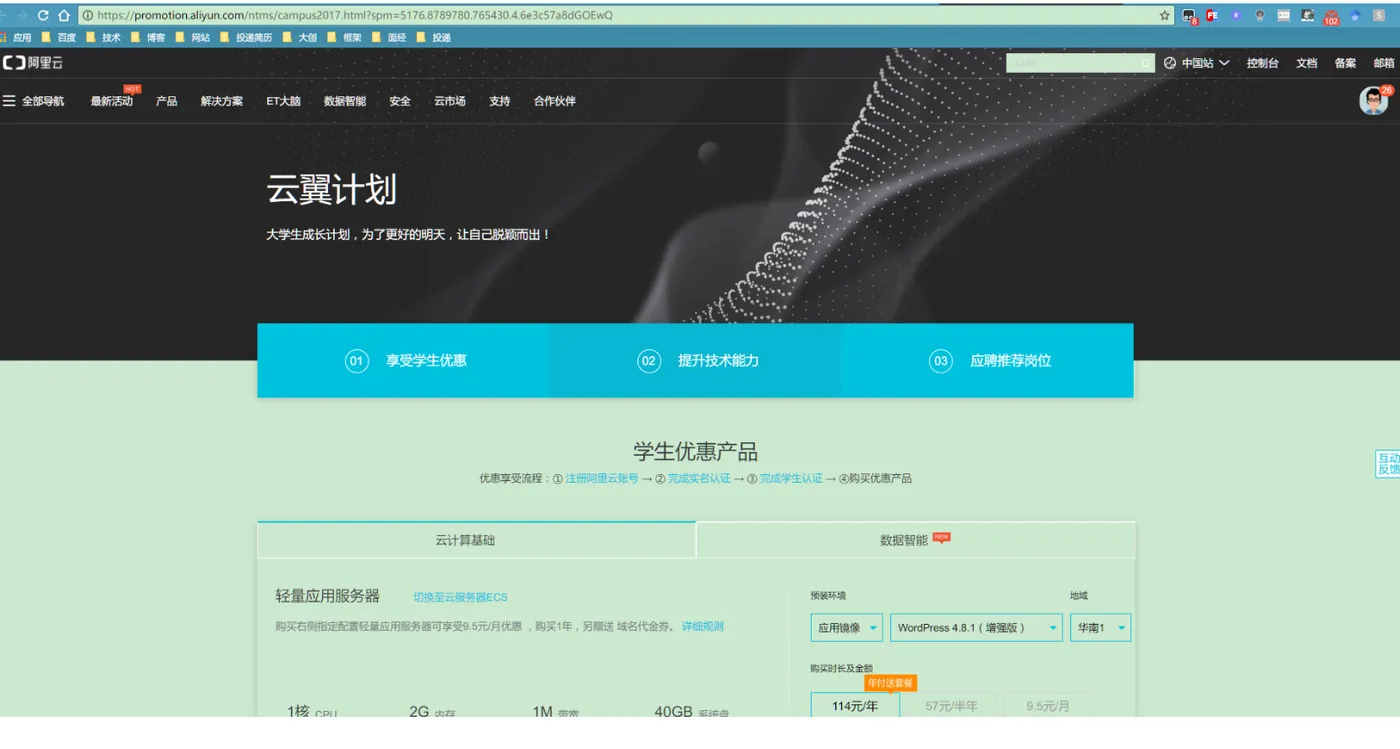Screen dimensions: 1400x749
Task: Open 云市场 nav menu
Action: (x=450, y=101)
